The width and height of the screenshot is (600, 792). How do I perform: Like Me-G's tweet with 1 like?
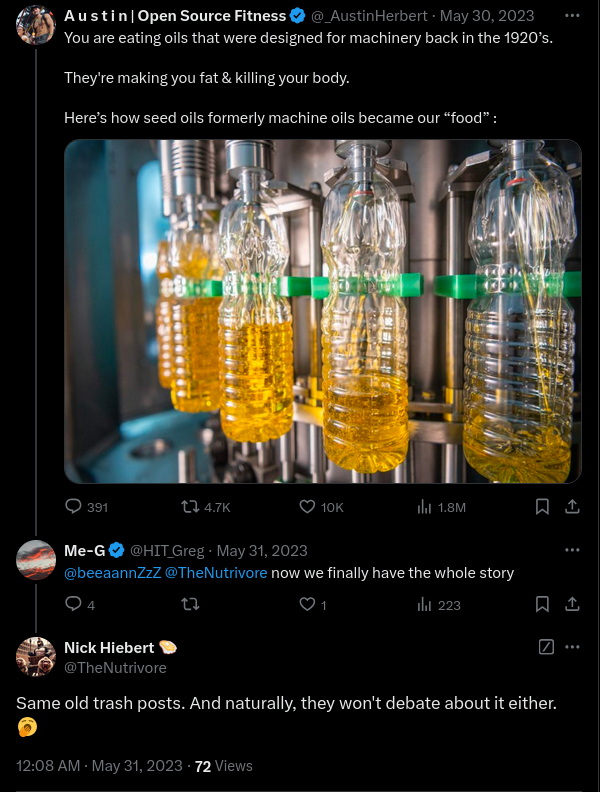[308, 604]
